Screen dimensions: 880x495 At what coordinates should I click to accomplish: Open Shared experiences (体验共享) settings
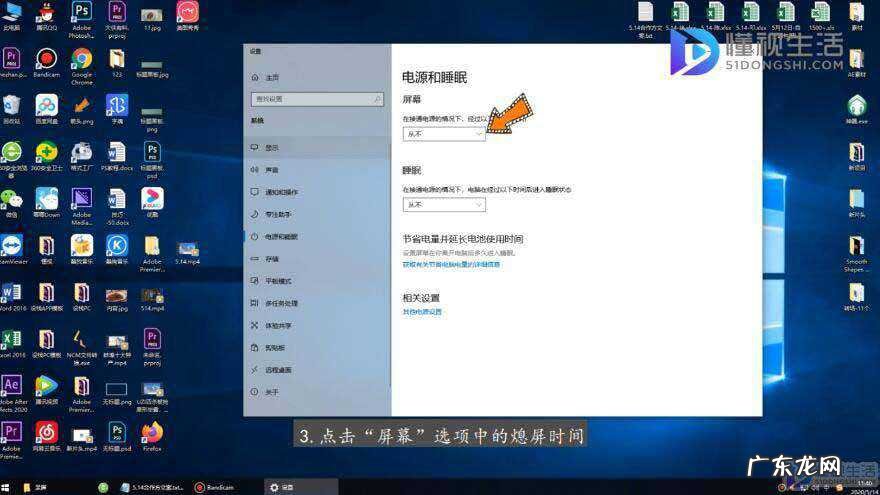317,326
